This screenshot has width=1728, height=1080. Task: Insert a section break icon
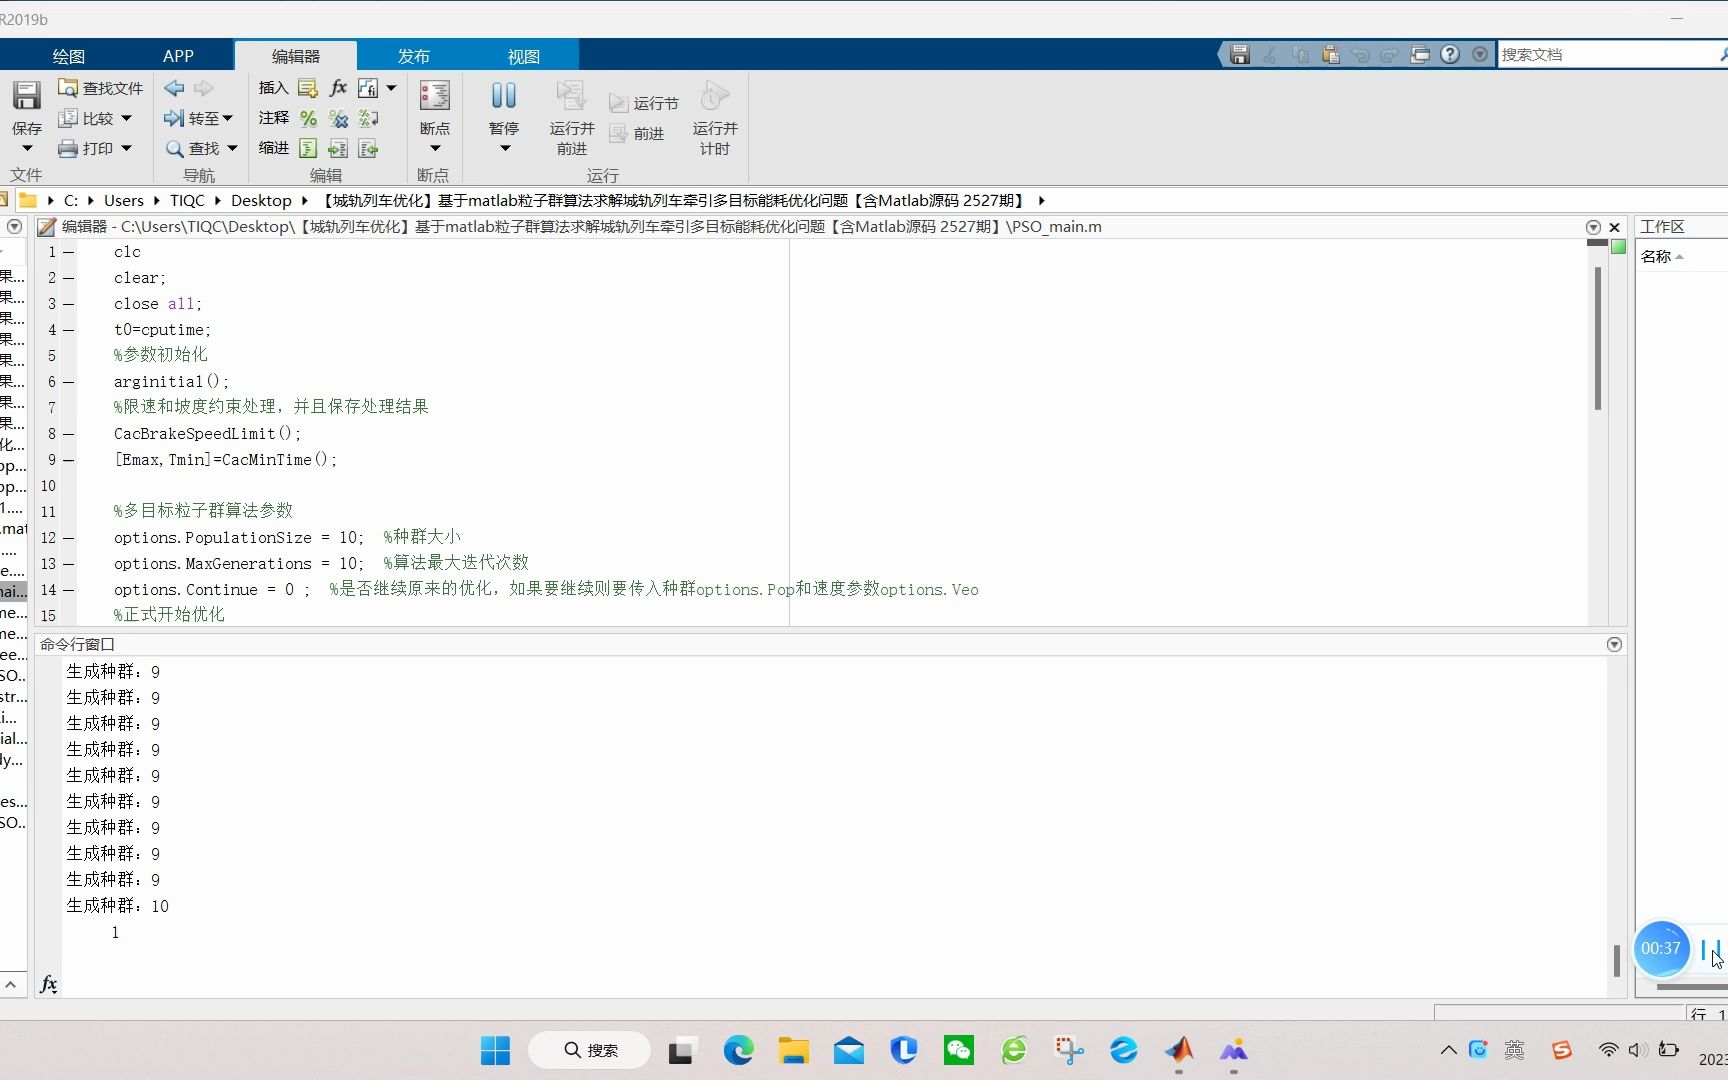(x=308, y=88)
